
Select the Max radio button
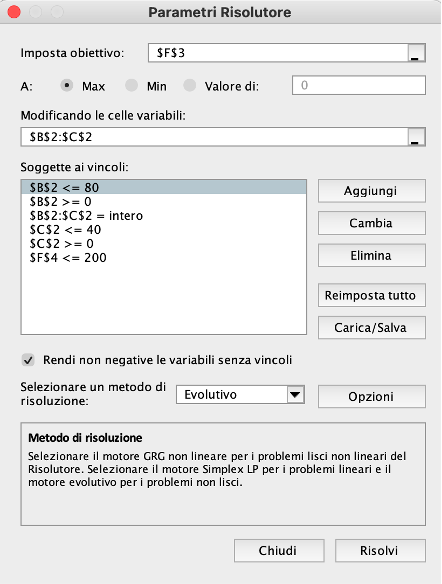[67, 86]
